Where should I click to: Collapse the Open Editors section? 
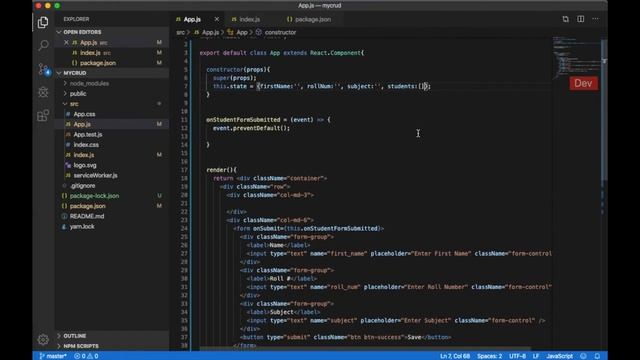coord(82,32)
